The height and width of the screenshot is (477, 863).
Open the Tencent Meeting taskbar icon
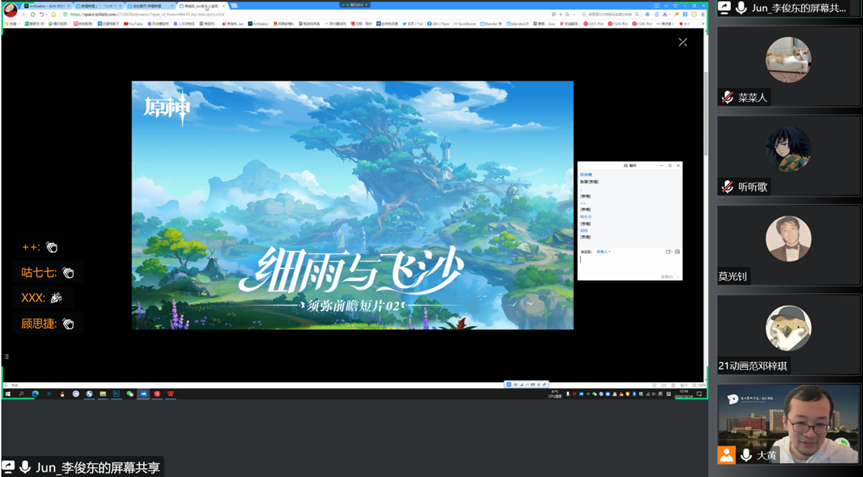click(x=144, y=394)
